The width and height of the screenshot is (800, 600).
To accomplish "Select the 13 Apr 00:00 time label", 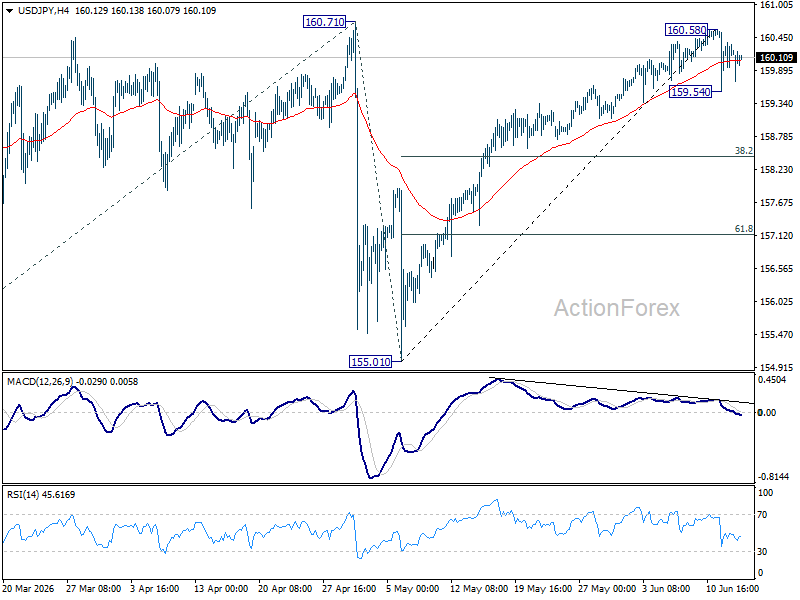I will tap(221, 588).
